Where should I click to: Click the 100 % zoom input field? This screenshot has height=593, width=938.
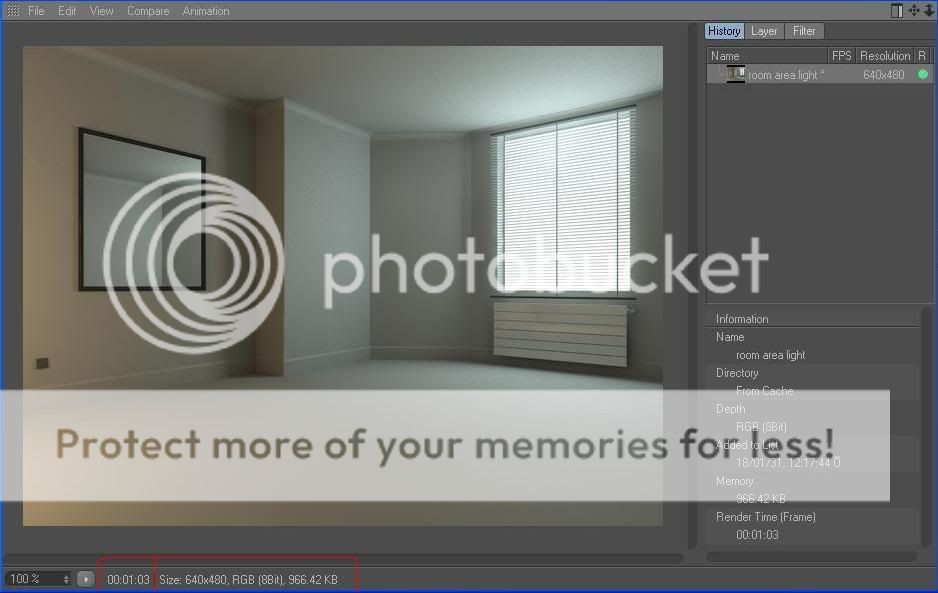tap(32, 579)
